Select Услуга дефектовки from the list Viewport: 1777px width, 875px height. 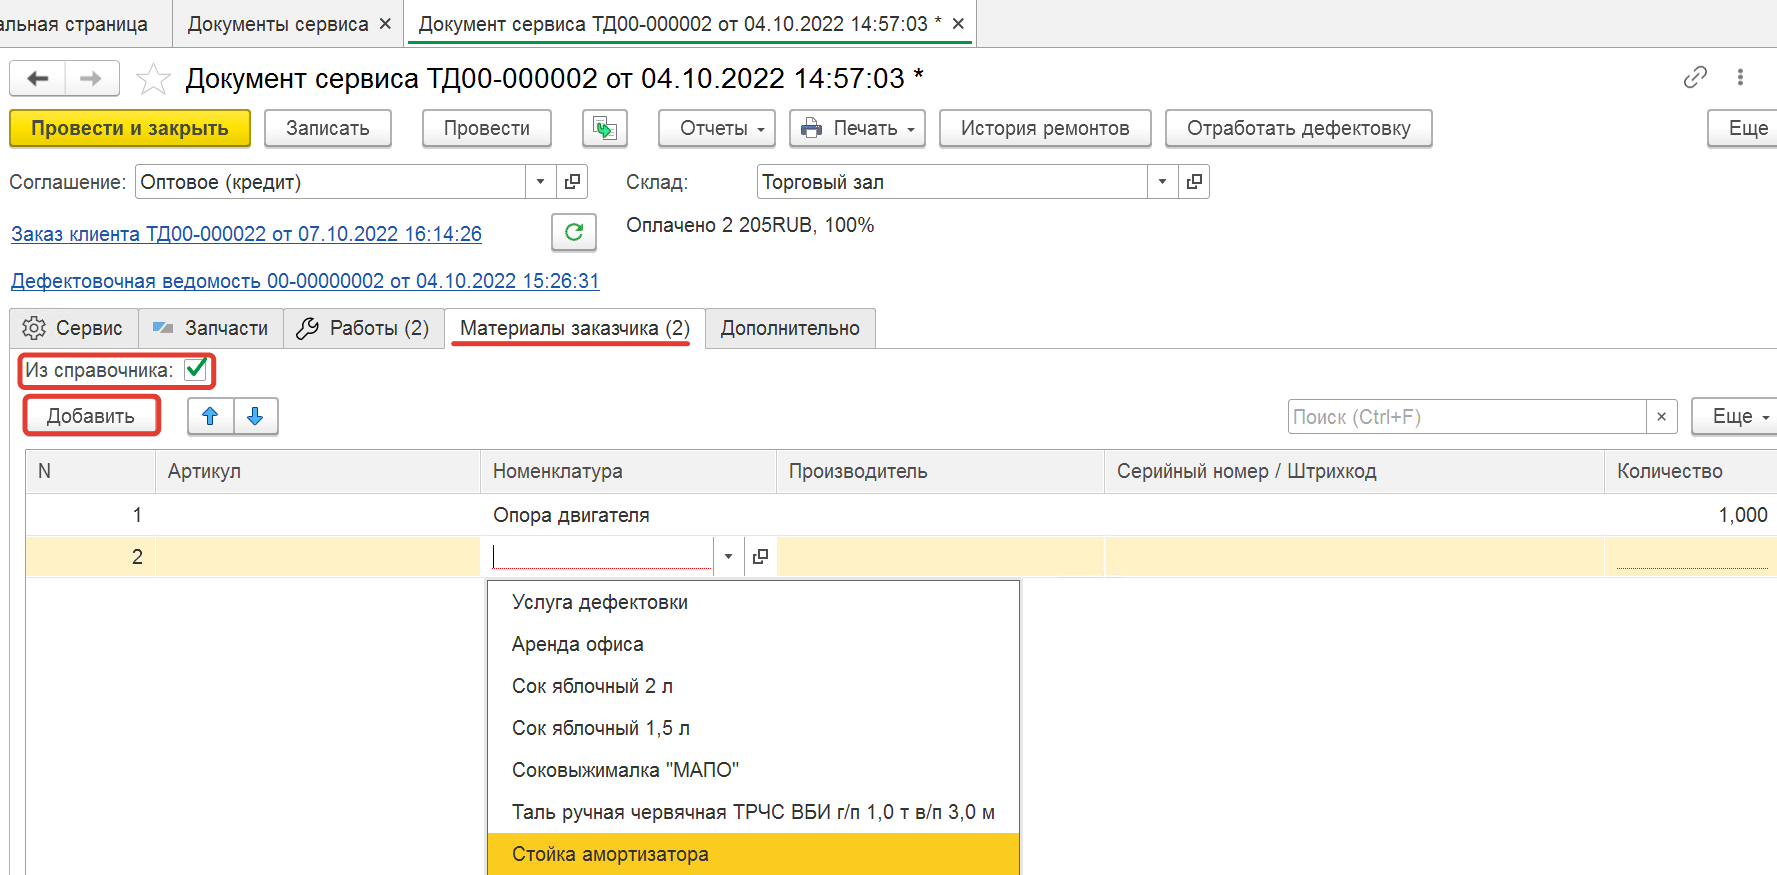point(753,602)
